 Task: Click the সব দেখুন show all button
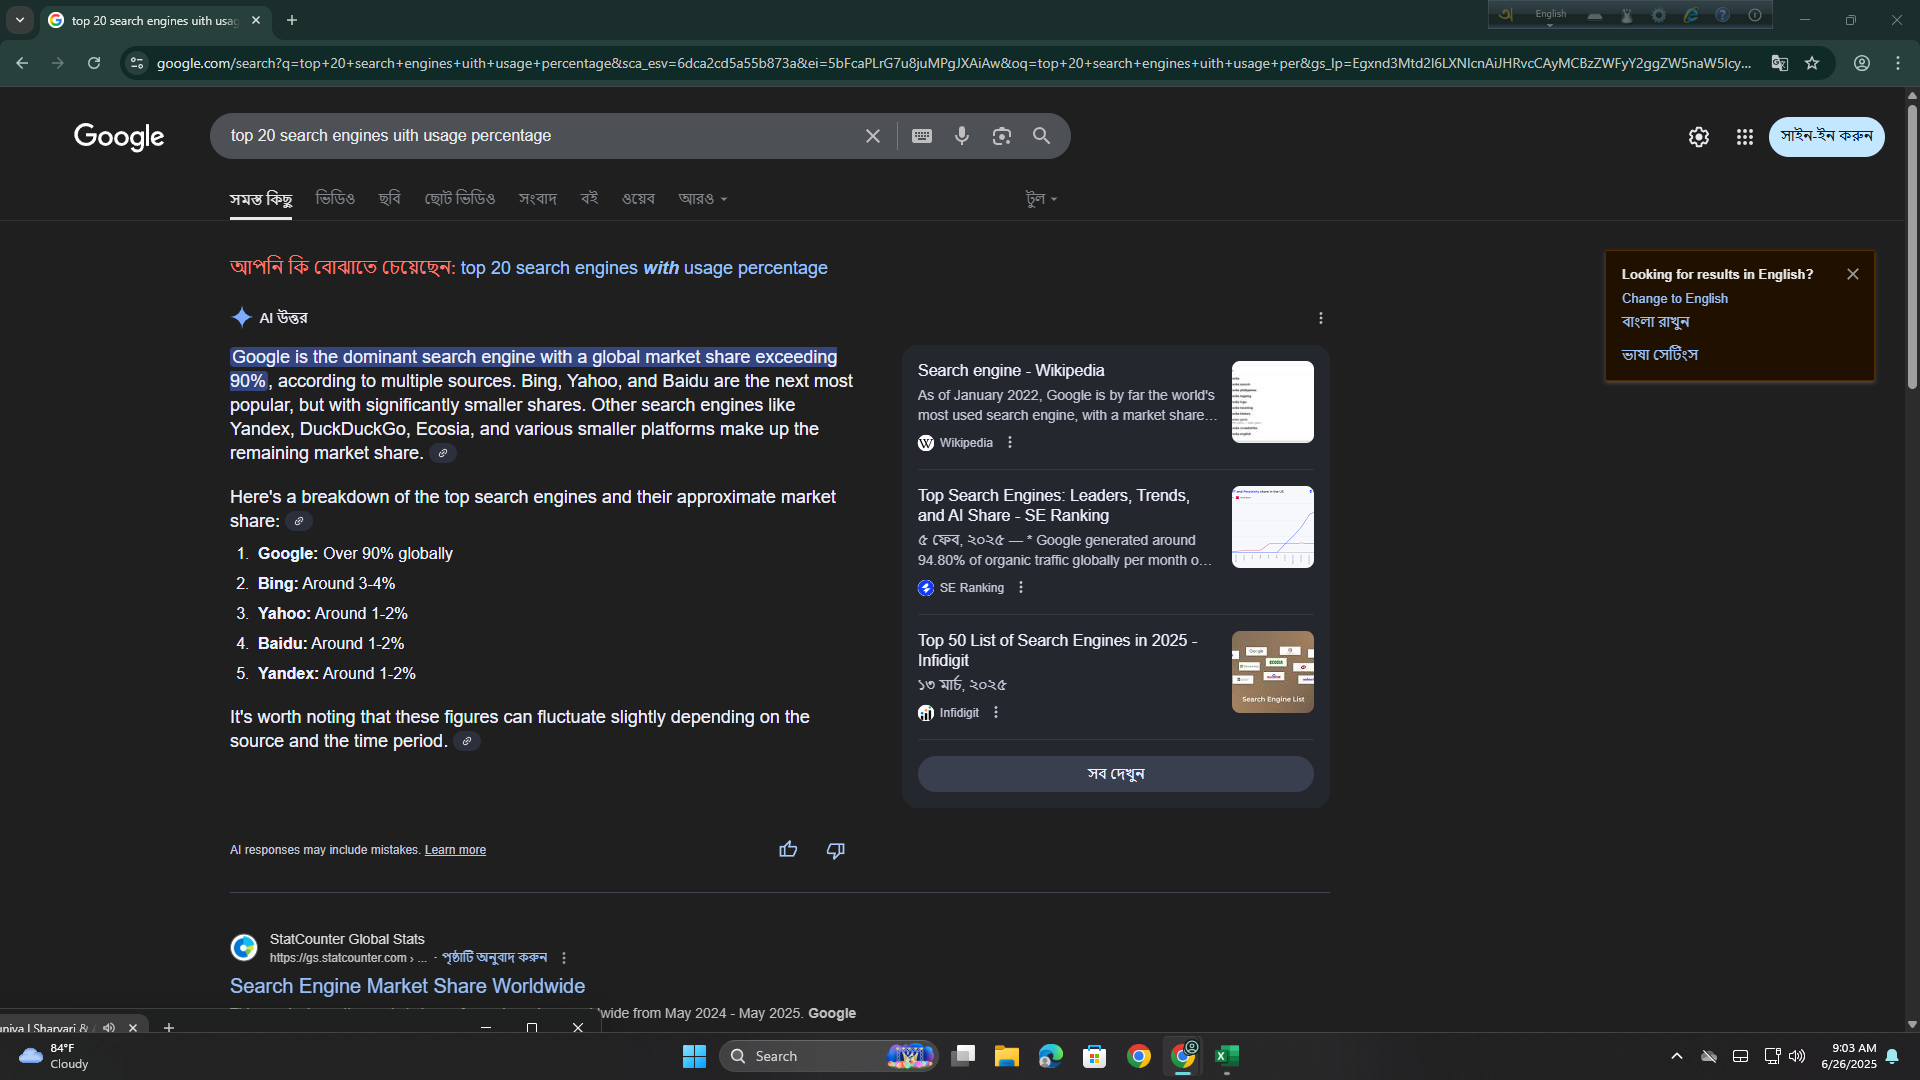click(x=1115, y=774)
